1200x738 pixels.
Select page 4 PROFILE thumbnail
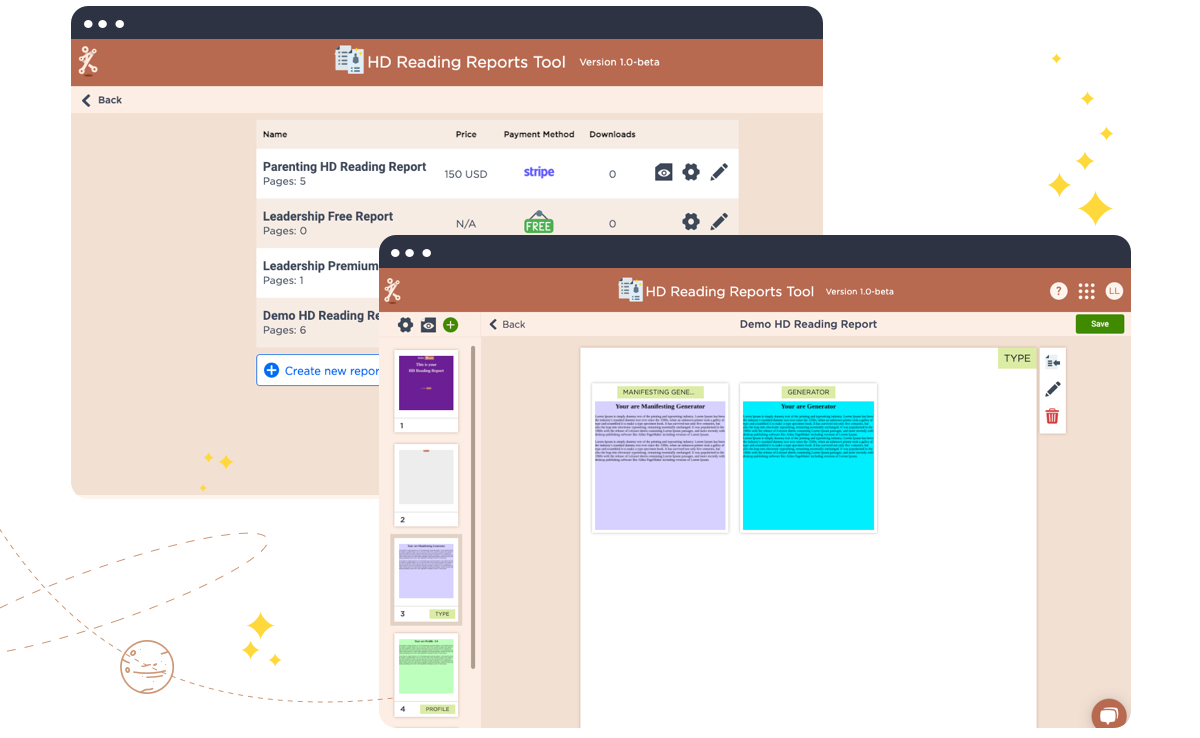tap(426, 670)
